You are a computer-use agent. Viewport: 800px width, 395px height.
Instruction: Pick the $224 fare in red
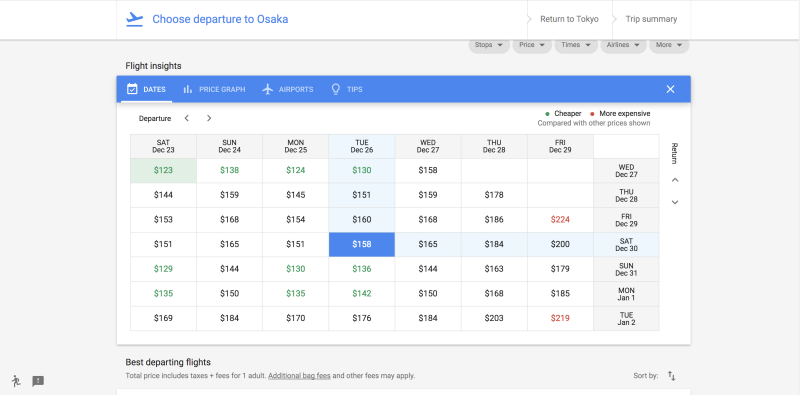(560, 220)
